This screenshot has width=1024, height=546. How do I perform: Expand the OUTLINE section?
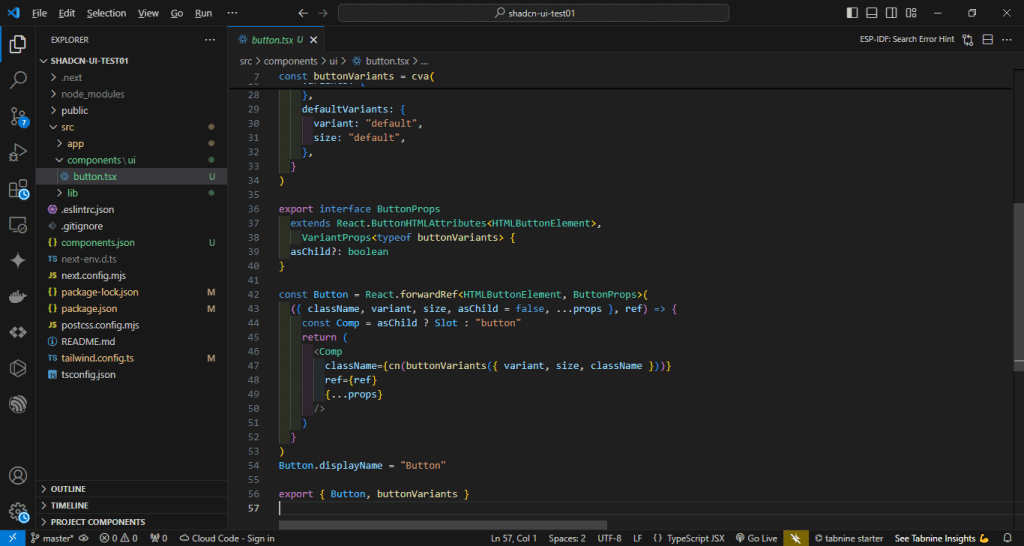click(68, 489)
